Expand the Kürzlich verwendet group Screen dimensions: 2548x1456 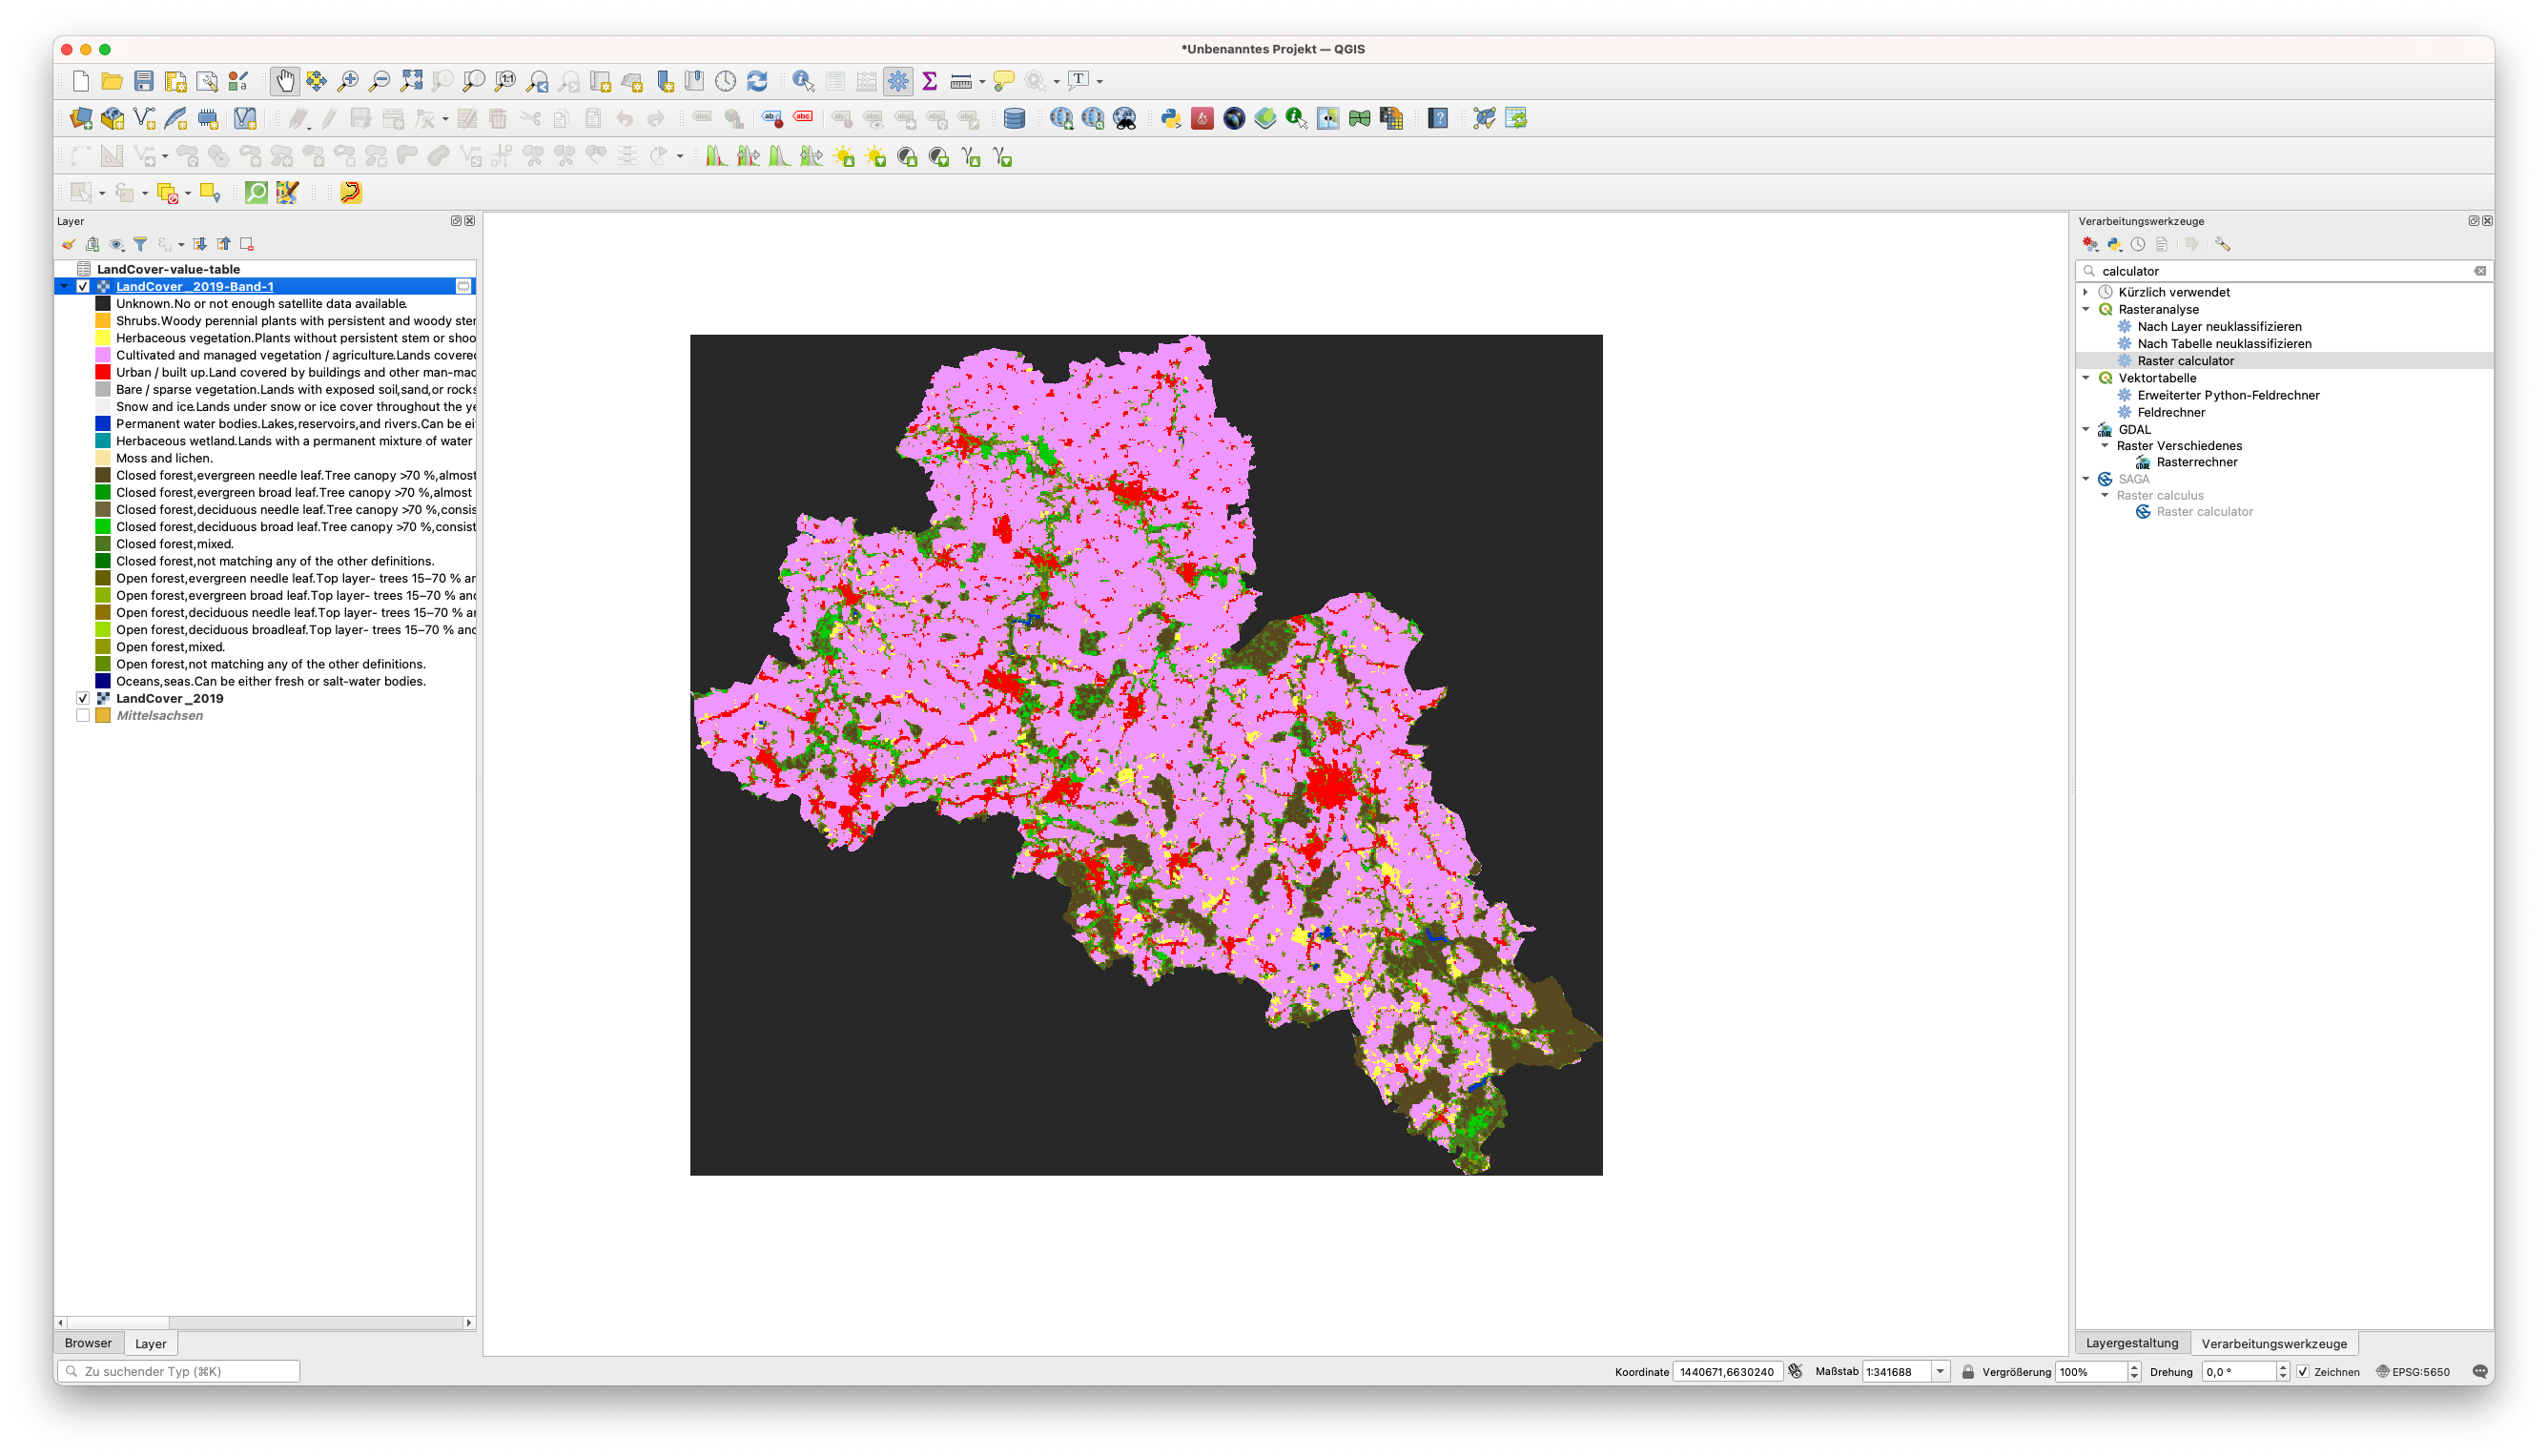pyautogui.click(x=2086, y=292)
